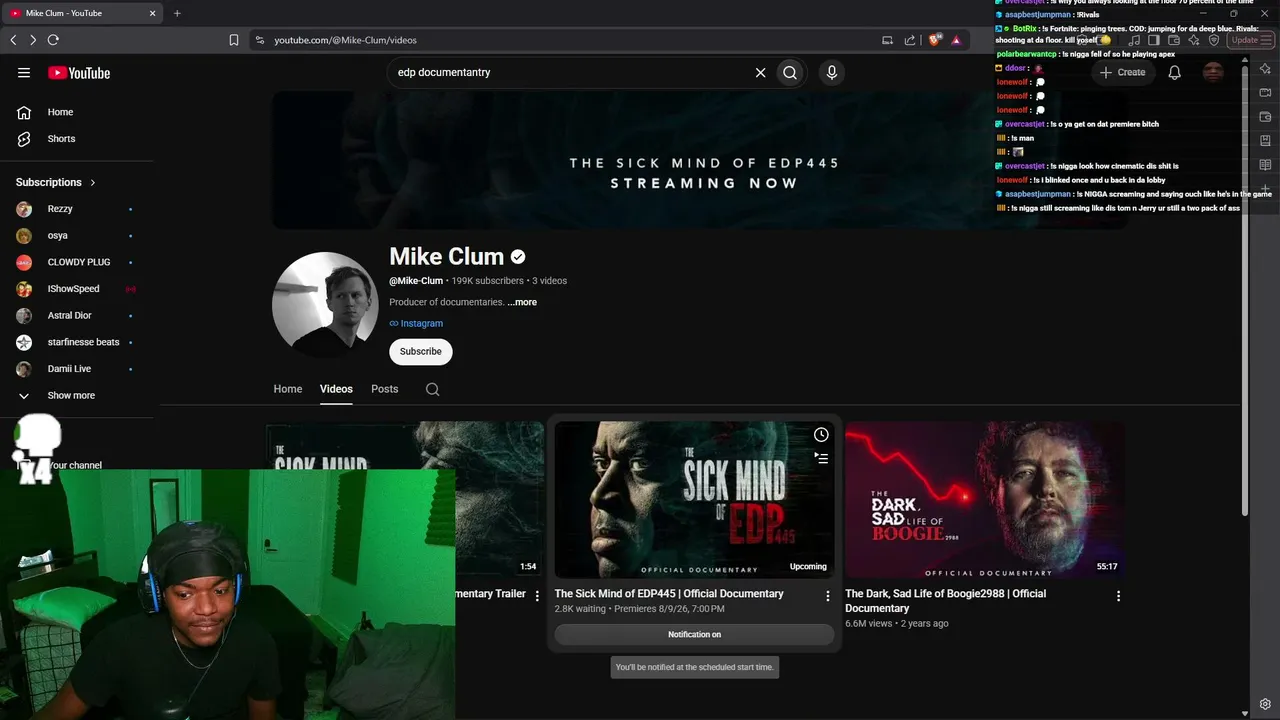Open the bookmarks icon in the sidebar

tap(1265, 141)
